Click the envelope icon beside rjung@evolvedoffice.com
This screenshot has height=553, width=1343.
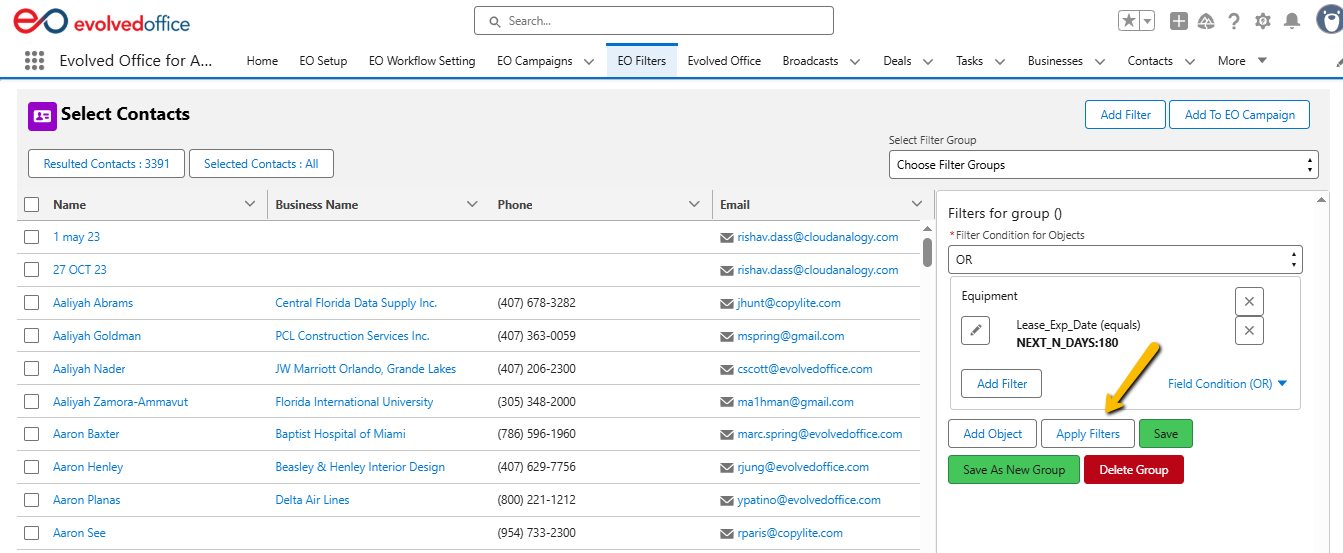tap(727, 467)
